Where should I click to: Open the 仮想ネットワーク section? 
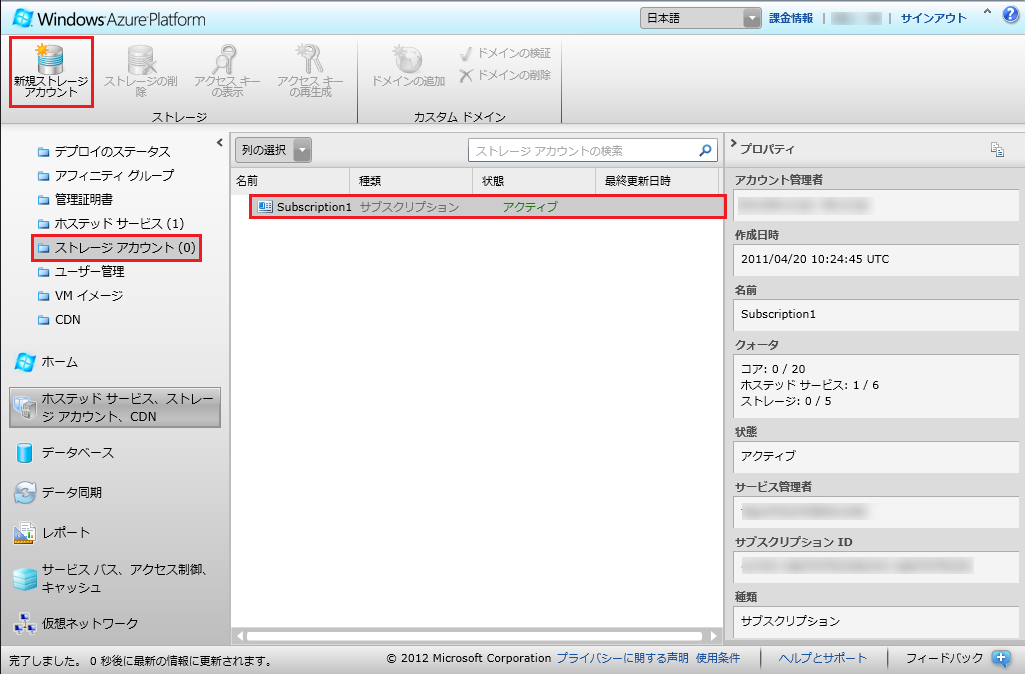click(76, 623)
